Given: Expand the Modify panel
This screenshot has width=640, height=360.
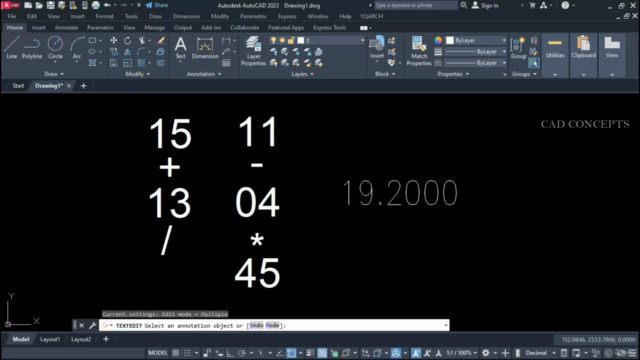Looking at the screenshot, I should 138,74.
